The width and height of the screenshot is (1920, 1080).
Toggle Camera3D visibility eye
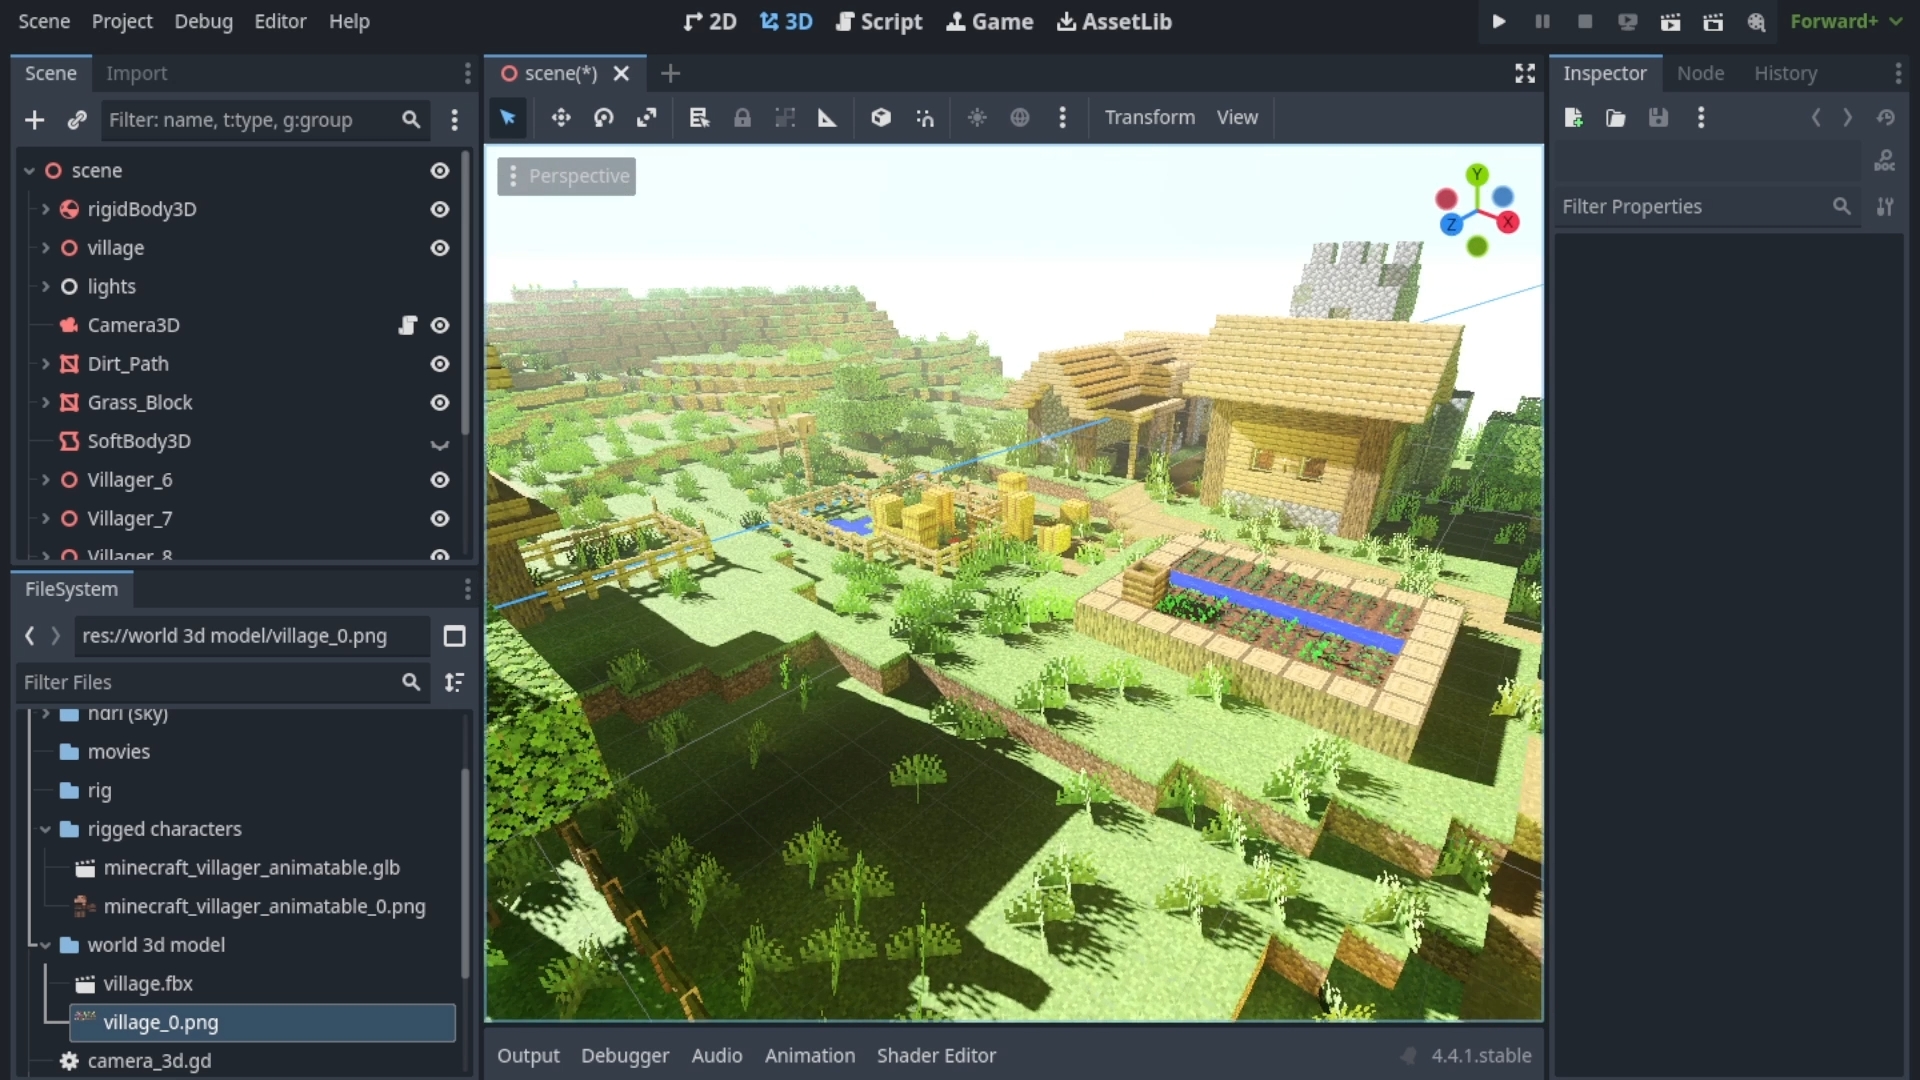[440, 325]
